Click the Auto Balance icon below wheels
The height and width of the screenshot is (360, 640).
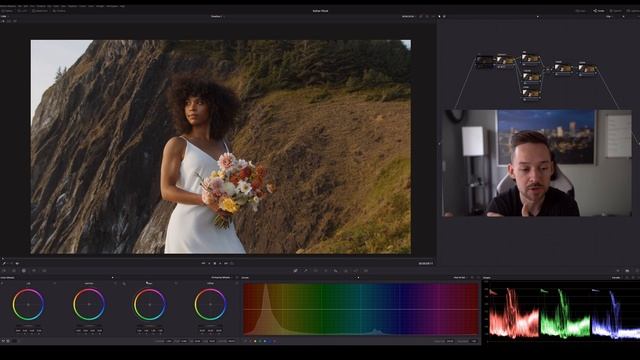(x=4, y=340)
